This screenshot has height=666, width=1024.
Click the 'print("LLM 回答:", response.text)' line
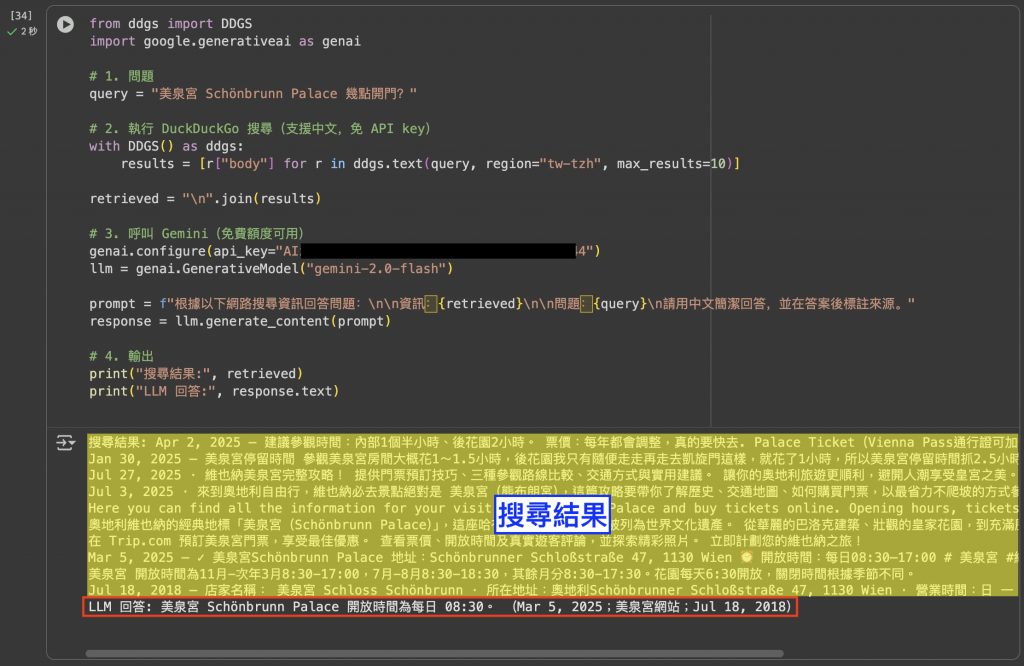[x=214, y=391]
